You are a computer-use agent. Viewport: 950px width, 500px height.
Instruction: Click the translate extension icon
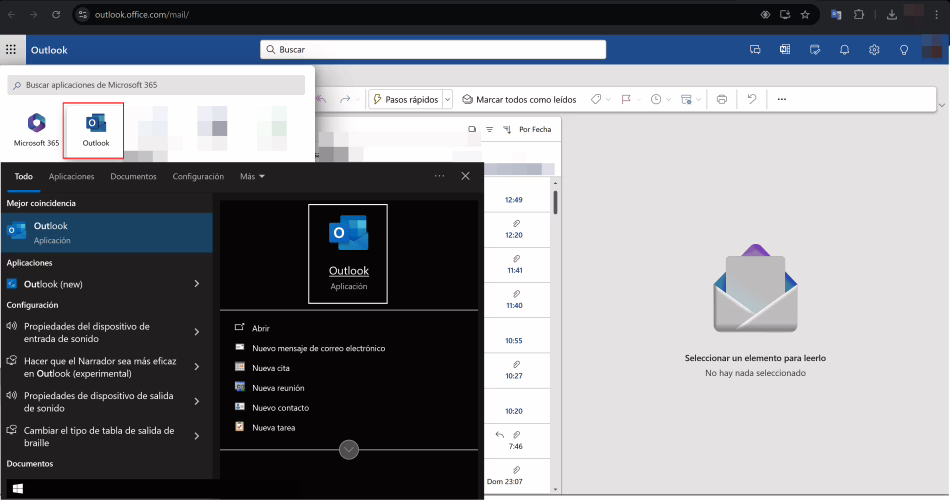836,15
